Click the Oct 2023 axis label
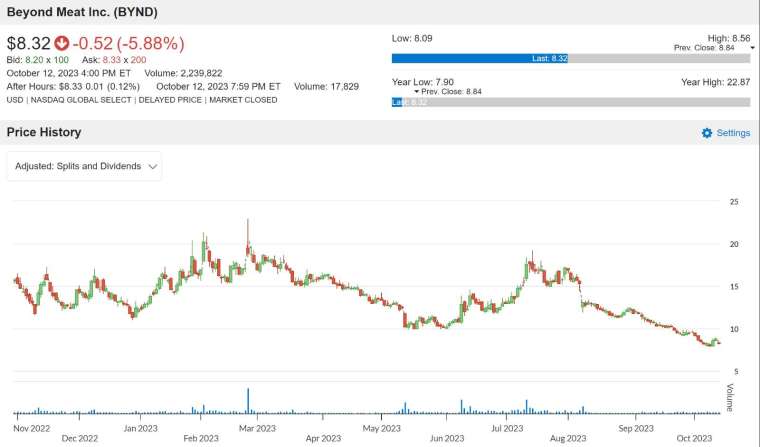The height and width of the screenshot is (447, 760). [694, 439]
